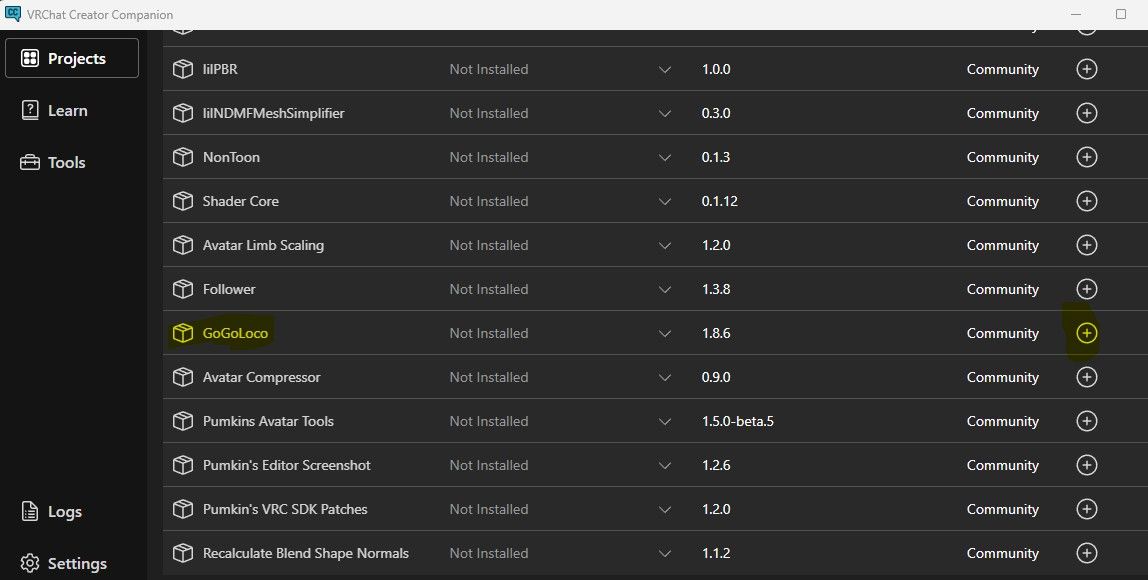
Task: Add the lilPBR package
Action: pos(1086,69)
